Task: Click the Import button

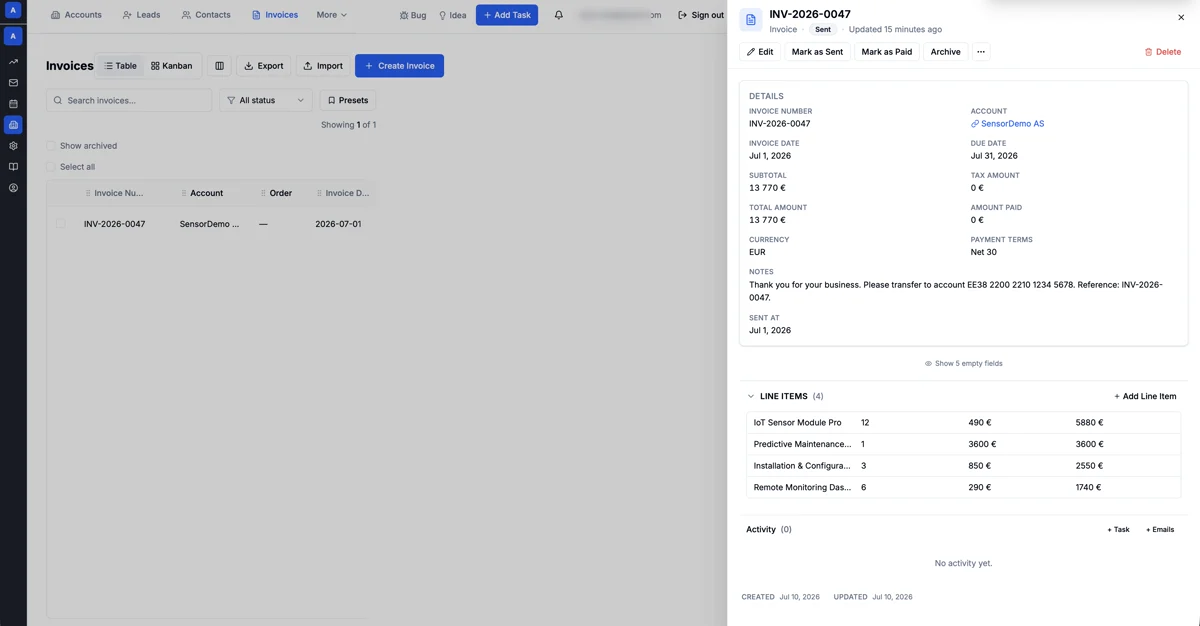Action: (323, 66)
